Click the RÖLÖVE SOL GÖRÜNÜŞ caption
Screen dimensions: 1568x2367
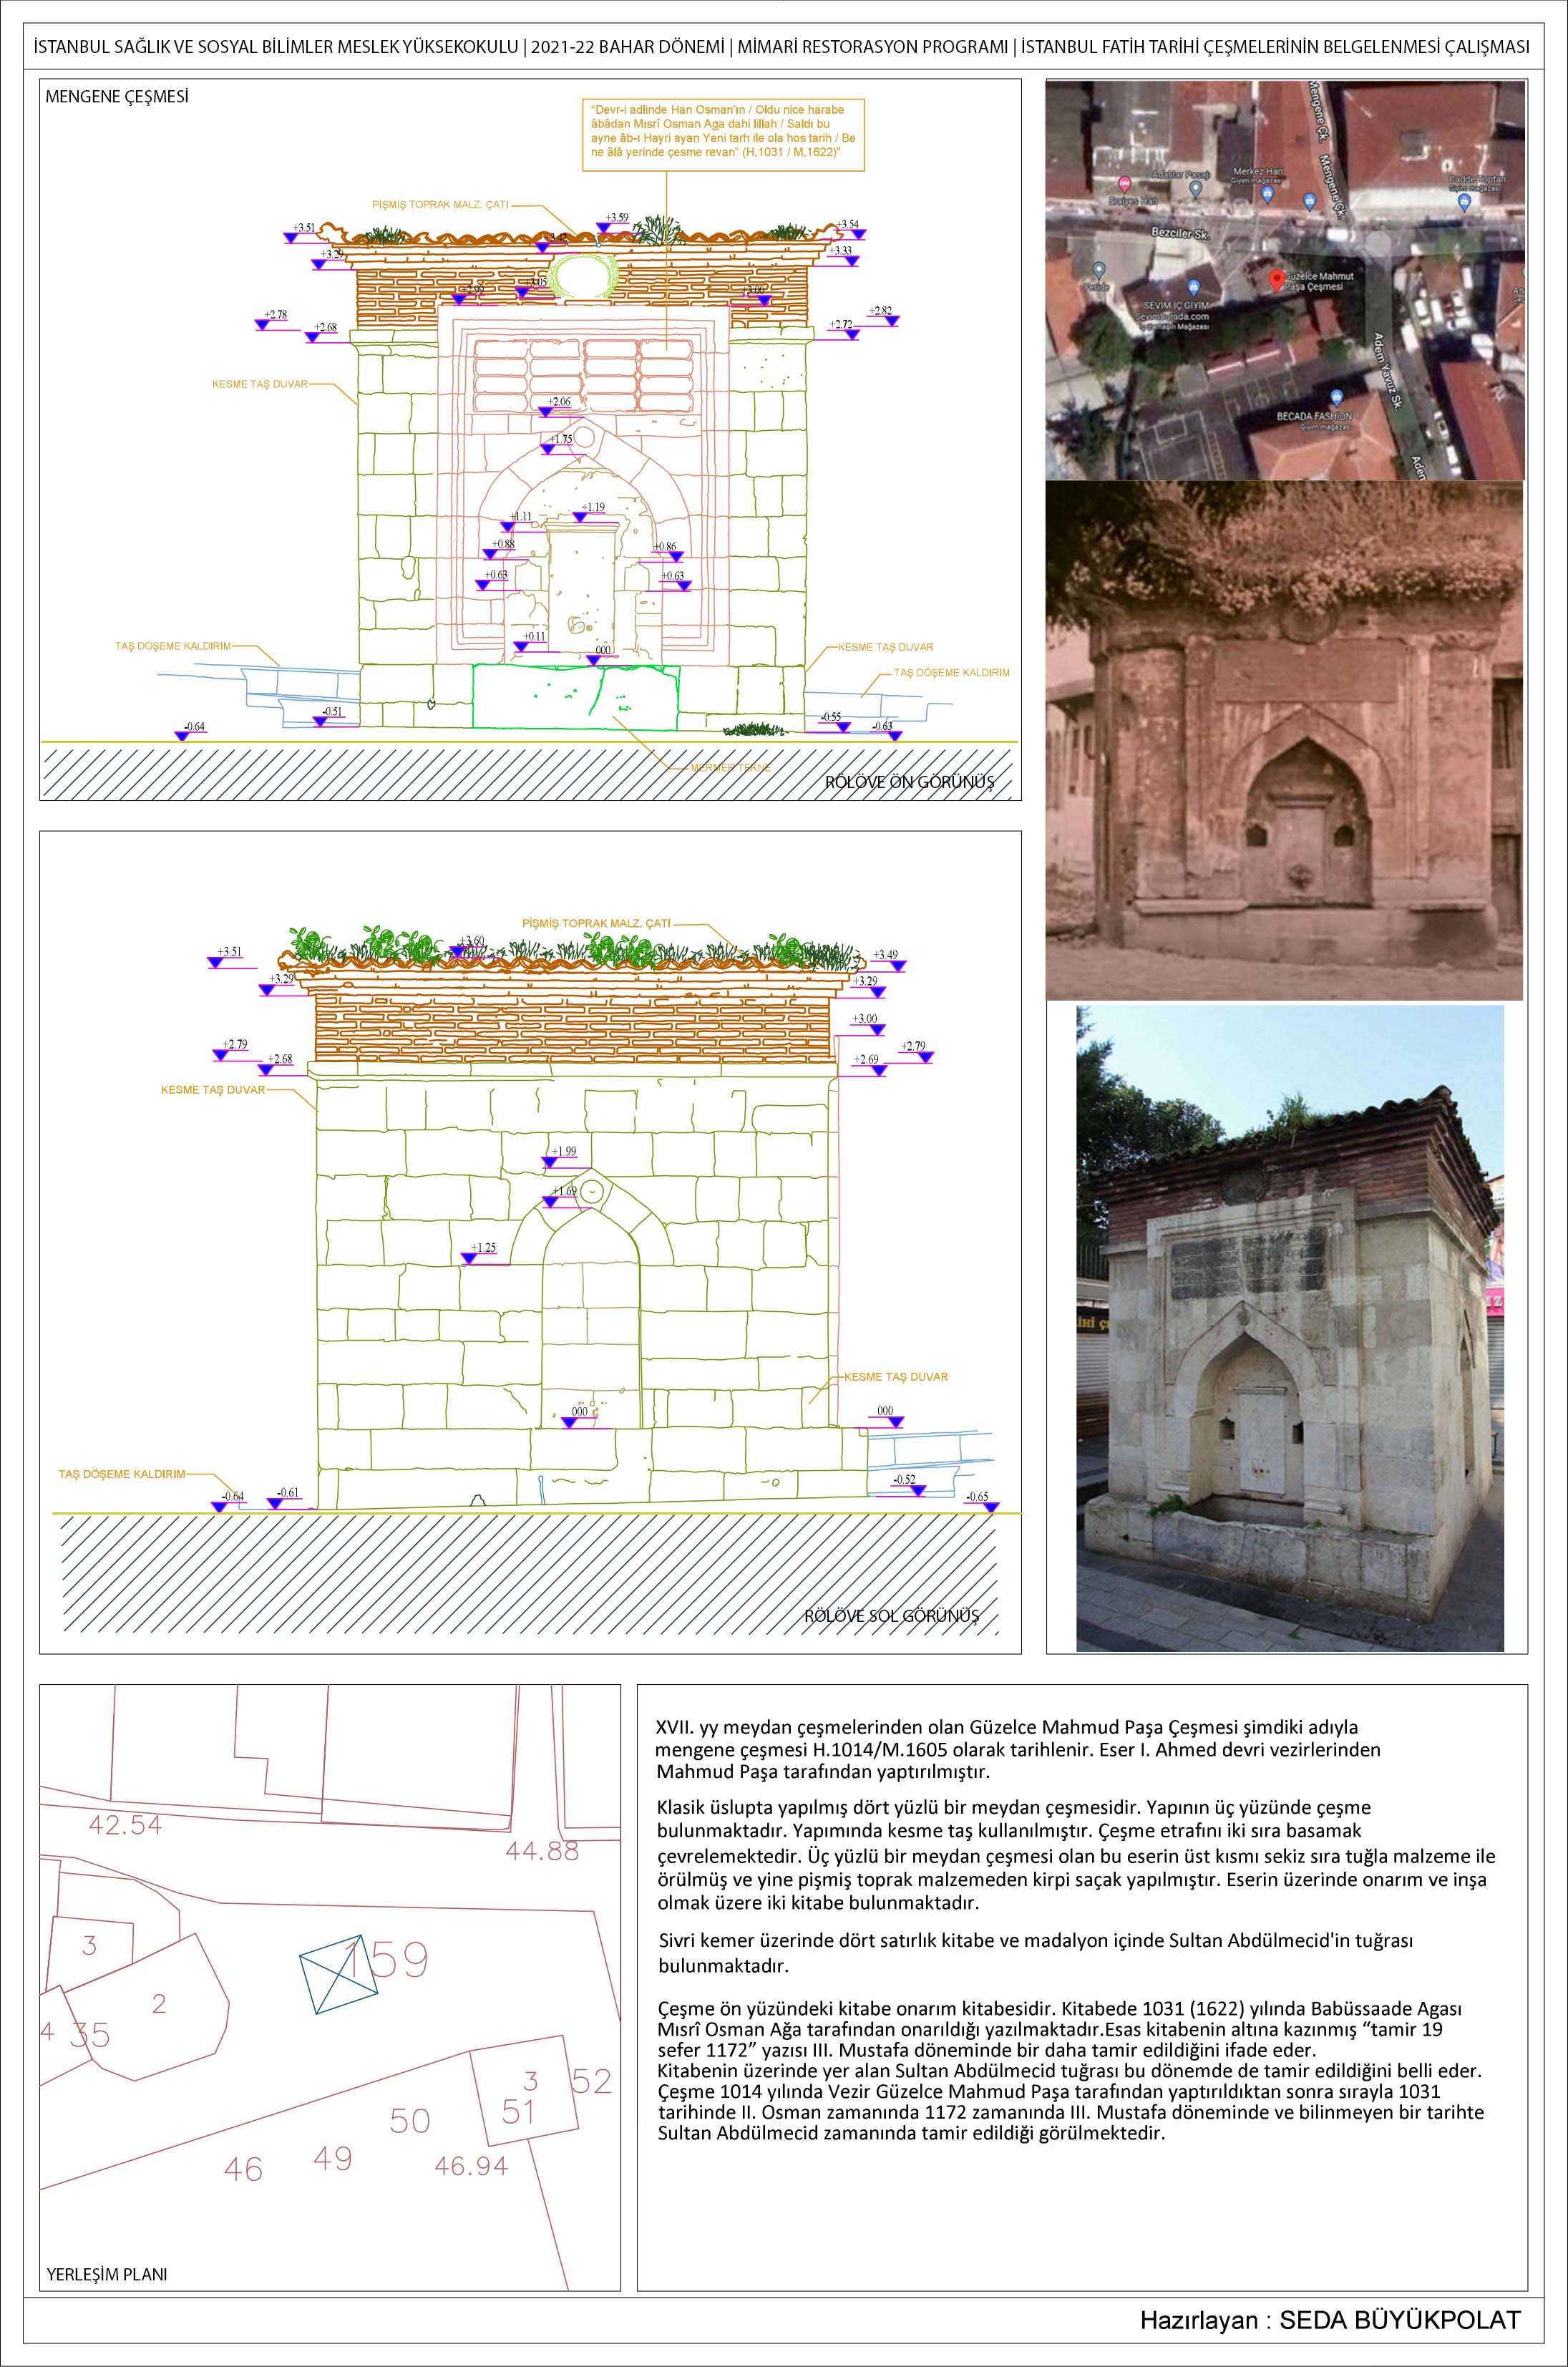pos(892,1615)
